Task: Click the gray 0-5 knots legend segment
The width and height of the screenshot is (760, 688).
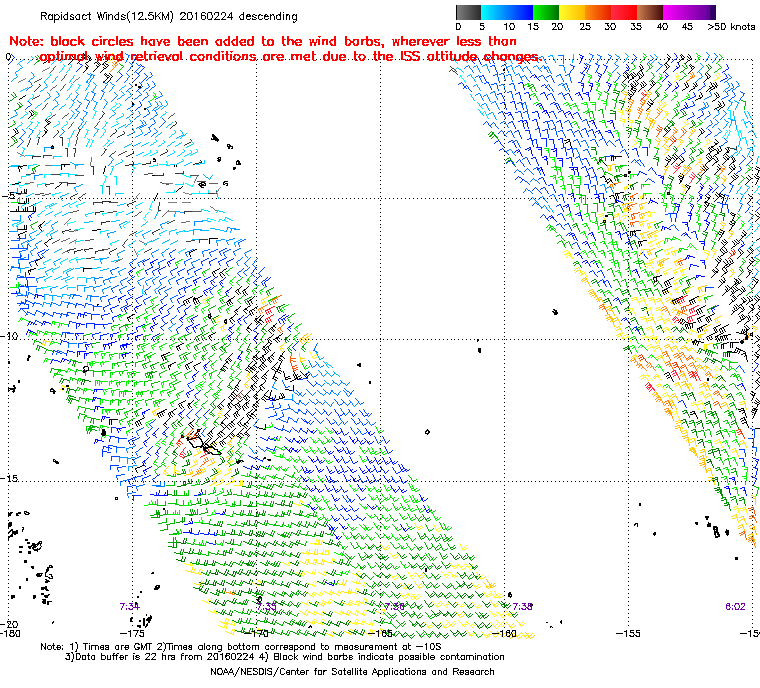Action: [x=468, y=12]
